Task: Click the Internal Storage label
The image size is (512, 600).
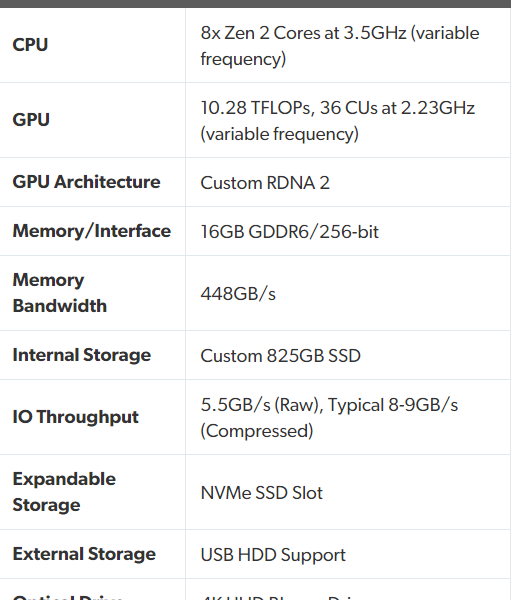Action: click(82, 355)
